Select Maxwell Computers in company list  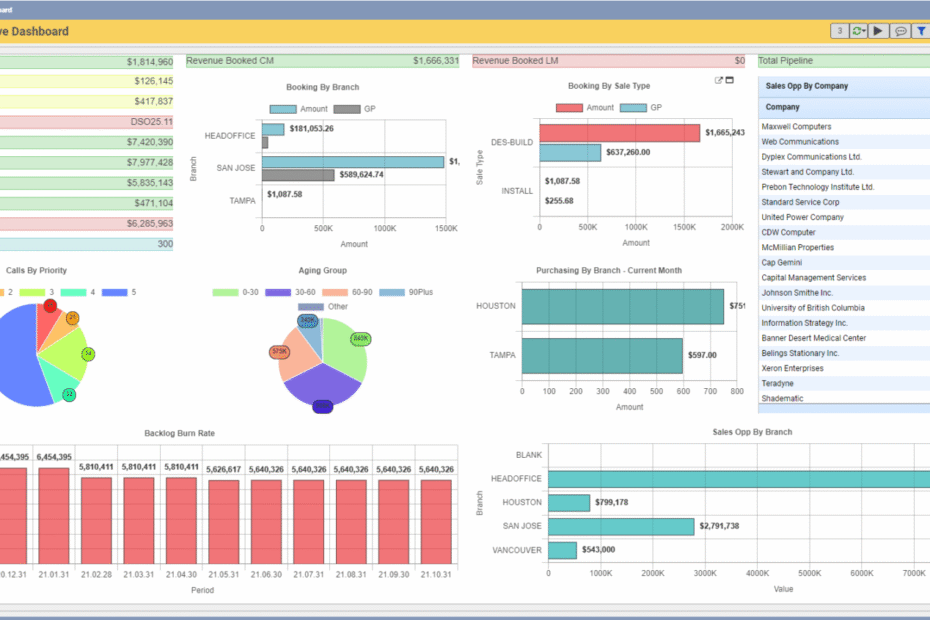click(x=796, y=126)
